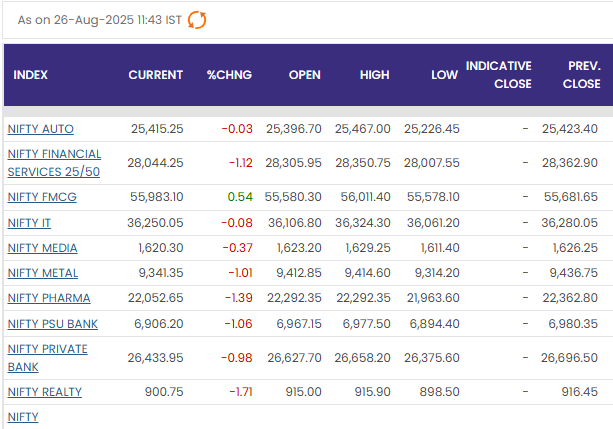613x429 pixels.
Task: Select NIFTY PHARMA change value -1.39
Action: point(239,298)
